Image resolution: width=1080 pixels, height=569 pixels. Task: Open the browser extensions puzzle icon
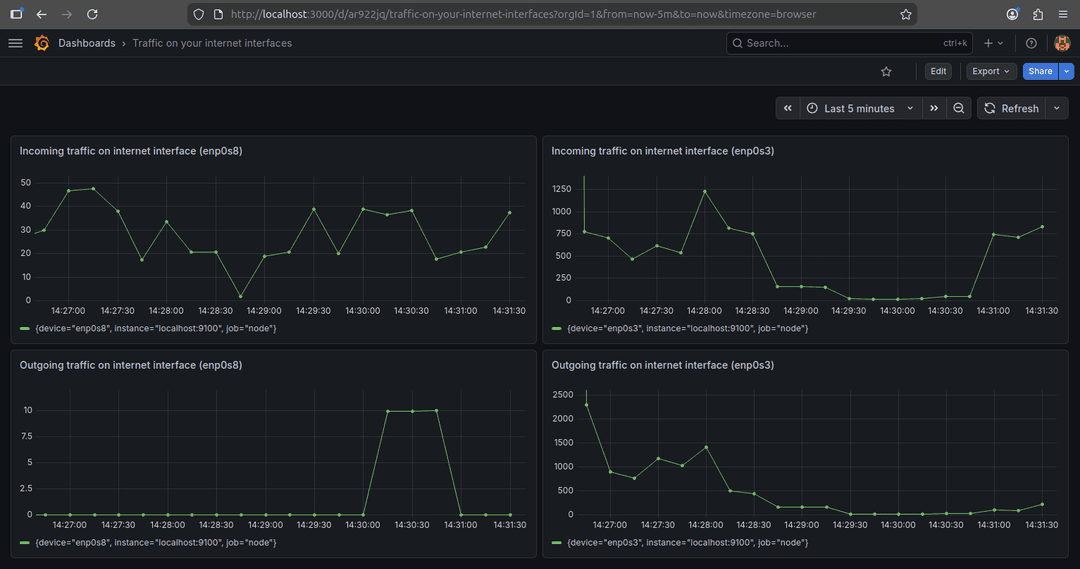(1038, 14)
